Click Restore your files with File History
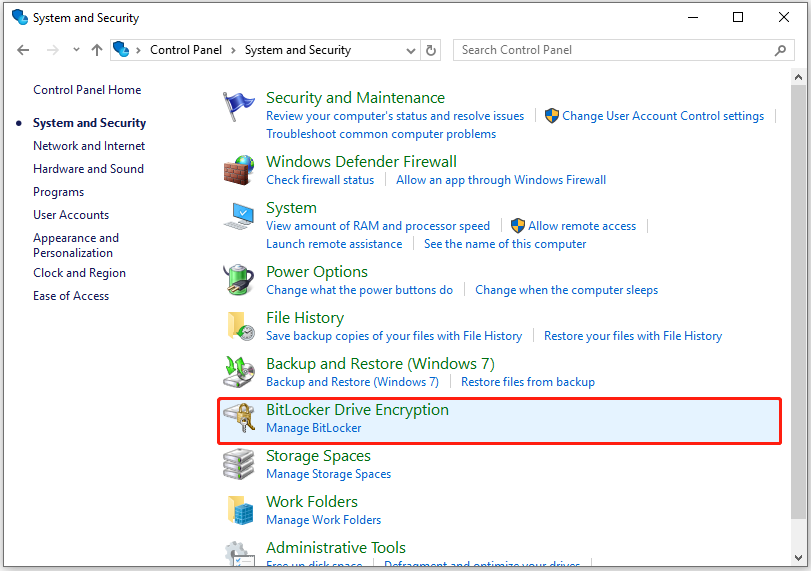 click(x=633, y=336)
